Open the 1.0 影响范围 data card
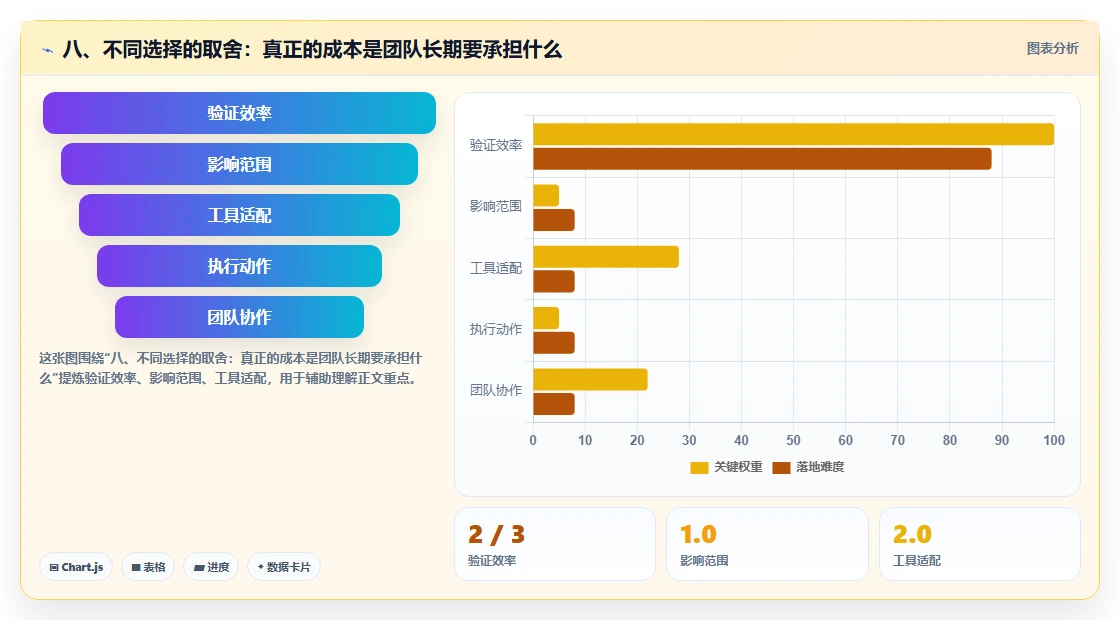The image size is (1120, 620). (x=767, y=544)
